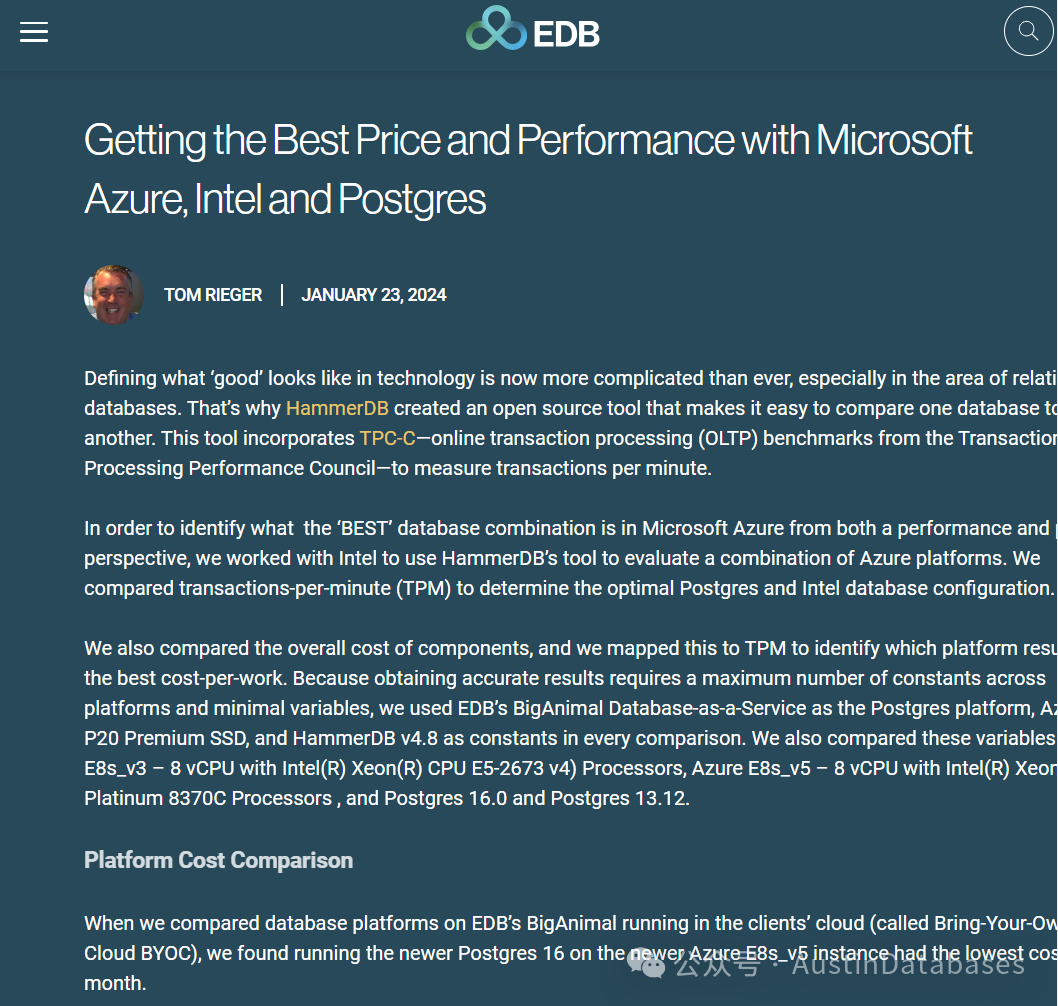Open Tom Rieger's author photo
This screenshot has width=1058, height=1006.
pyautogui.click(x=113, y=295)
